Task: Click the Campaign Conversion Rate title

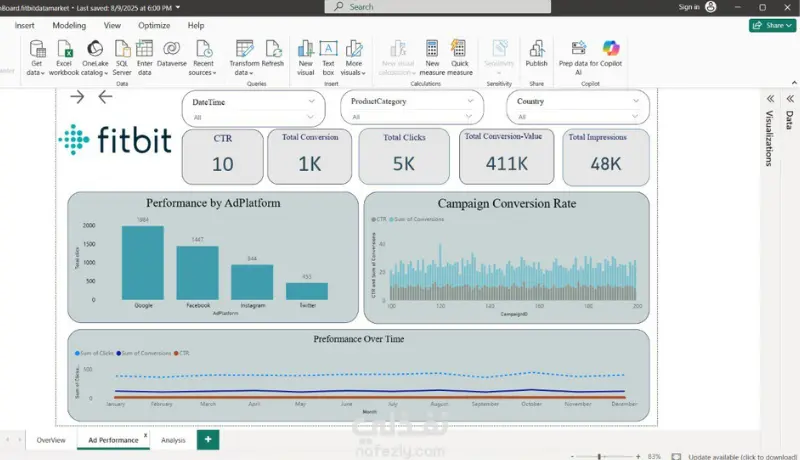Action: click(507, 203)
